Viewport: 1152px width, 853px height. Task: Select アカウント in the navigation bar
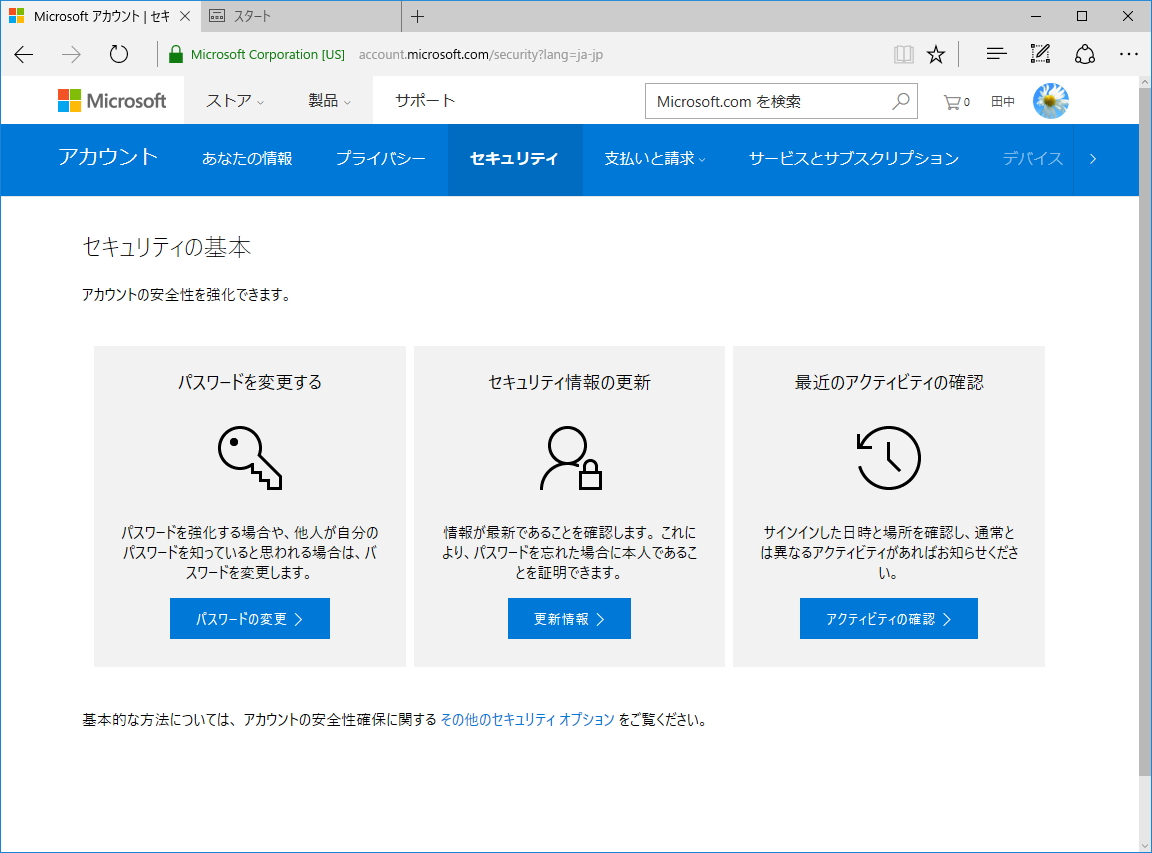[x=108, y=158]
